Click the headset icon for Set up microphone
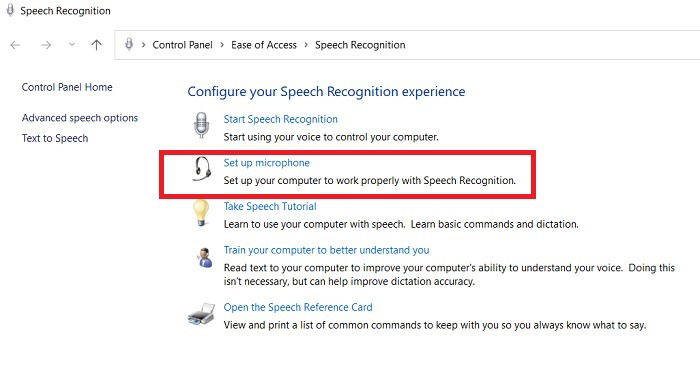Viewport: 700px width, 381px height. coord(202,169)
